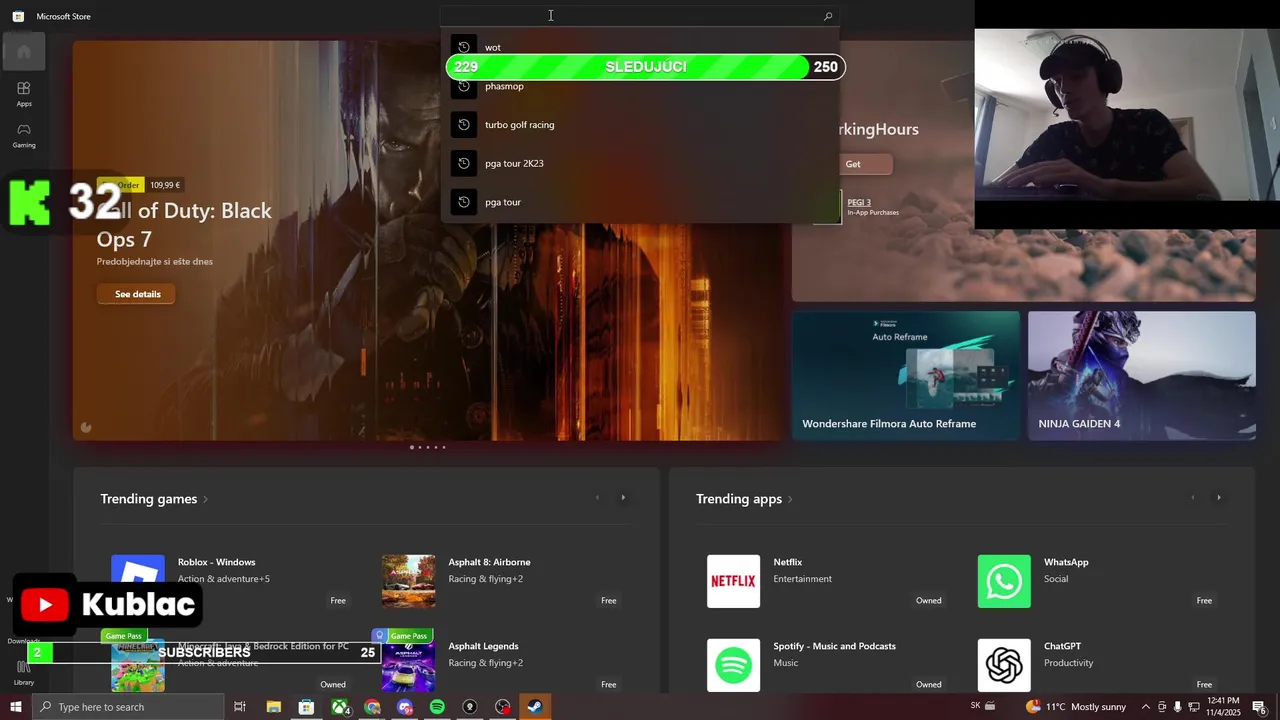Open the Xbox app from the taskbar
Image resolution: width=1280 pixels, height=720 pixels.
[x=341, y=707]
